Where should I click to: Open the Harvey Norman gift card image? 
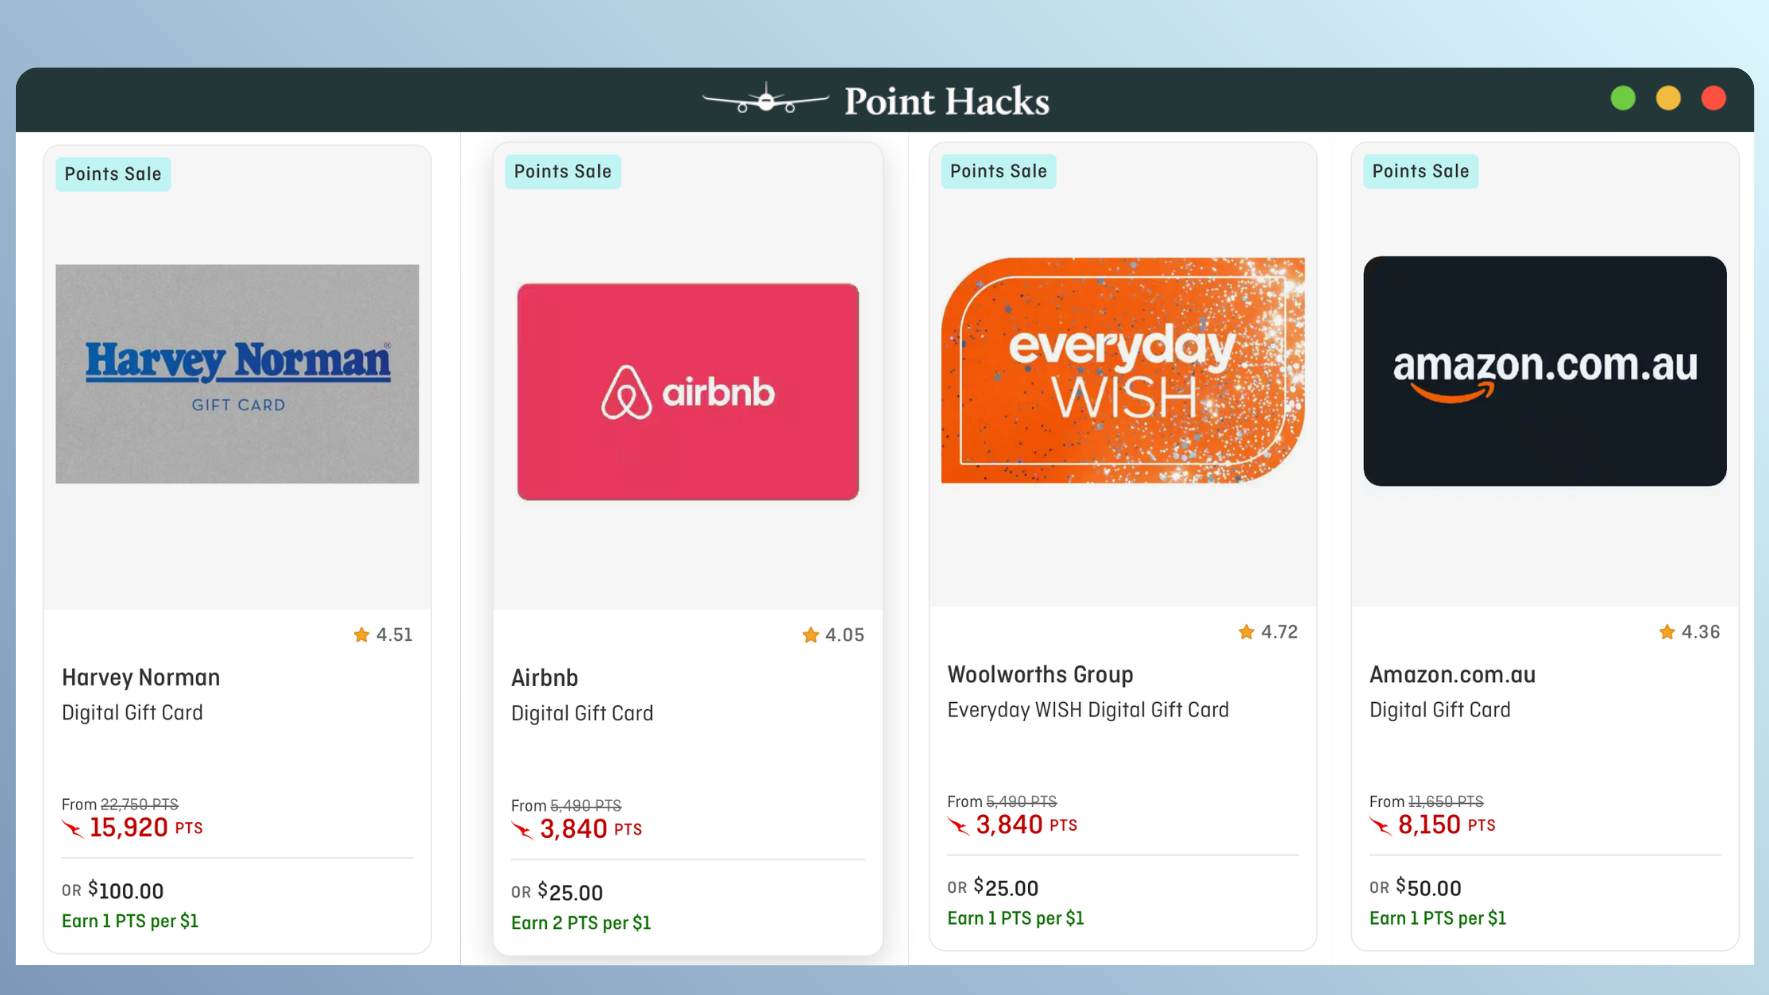point(237,374)
